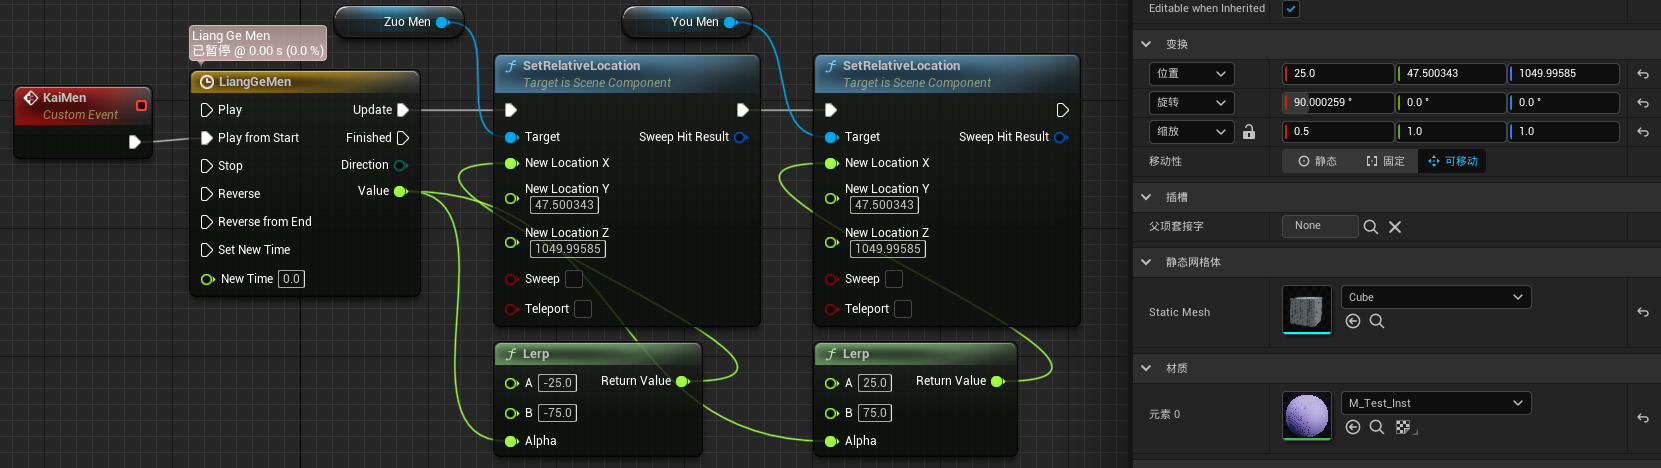Use selected asset for Static Mesh
1661x468 pixels.
pos(1353,321)
